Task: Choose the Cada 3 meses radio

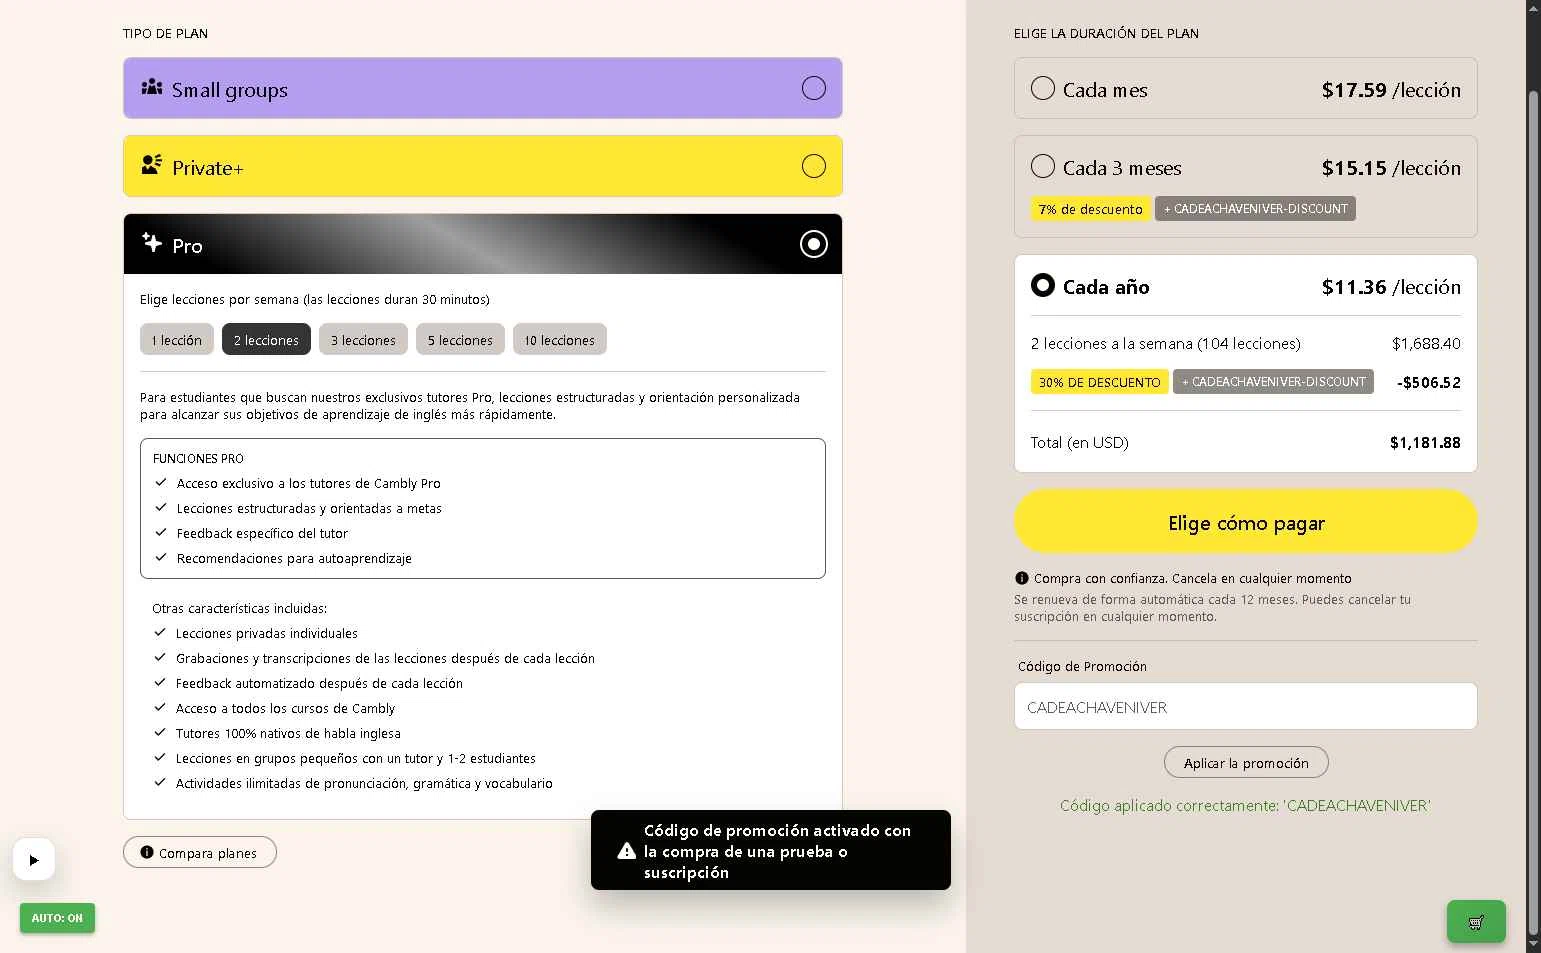Action: (x=1043, y=166)
